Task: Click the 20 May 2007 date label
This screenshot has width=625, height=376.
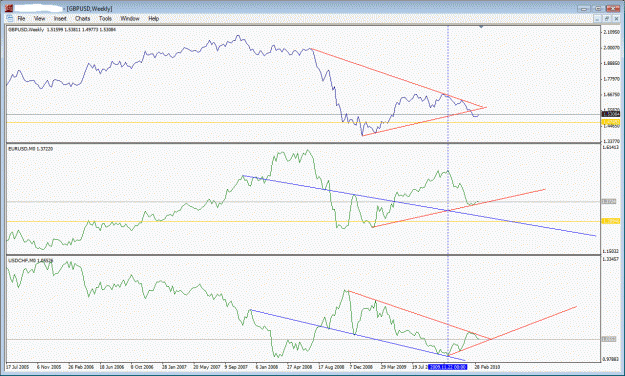Action: click(207, 367)
